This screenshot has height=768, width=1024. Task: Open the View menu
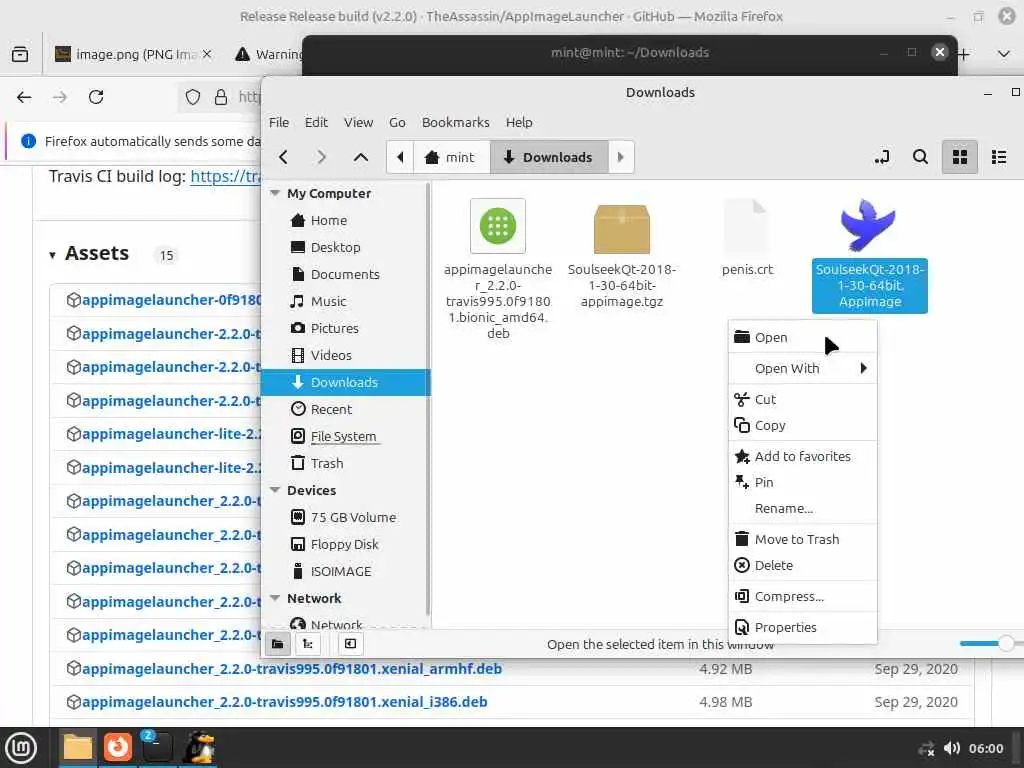point(359,122)
